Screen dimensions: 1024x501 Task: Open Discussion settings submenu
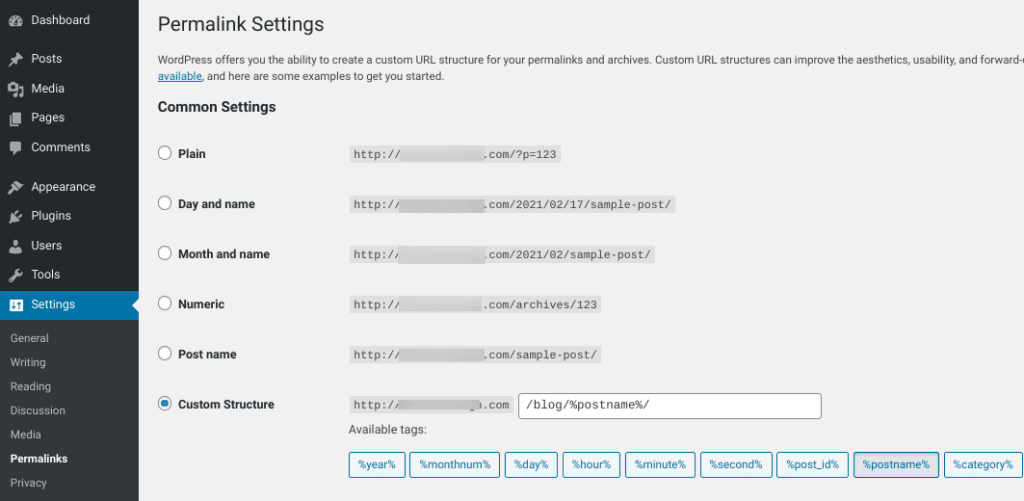coord(38,411)
